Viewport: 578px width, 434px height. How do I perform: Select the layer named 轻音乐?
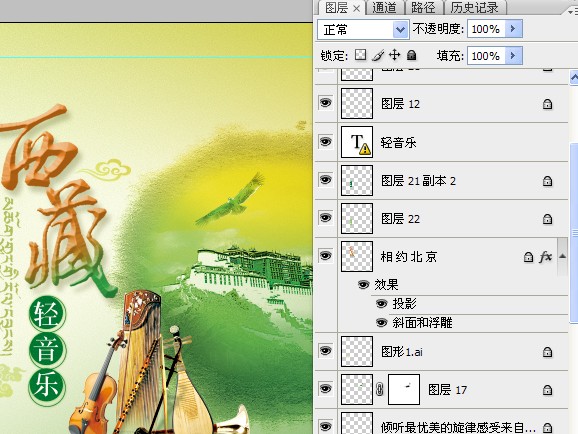click(x=398, y=142)
